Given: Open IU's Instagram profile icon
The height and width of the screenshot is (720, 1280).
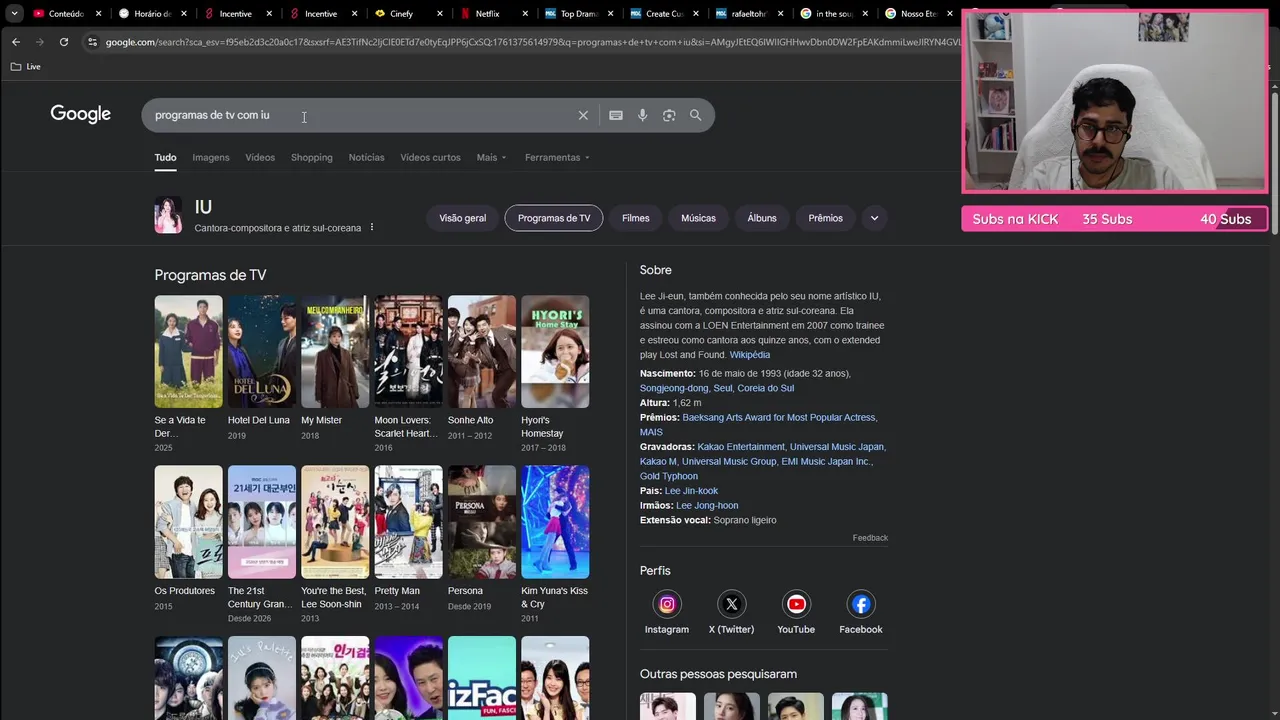Looking at the screenshot, I should tap(667, 604).
